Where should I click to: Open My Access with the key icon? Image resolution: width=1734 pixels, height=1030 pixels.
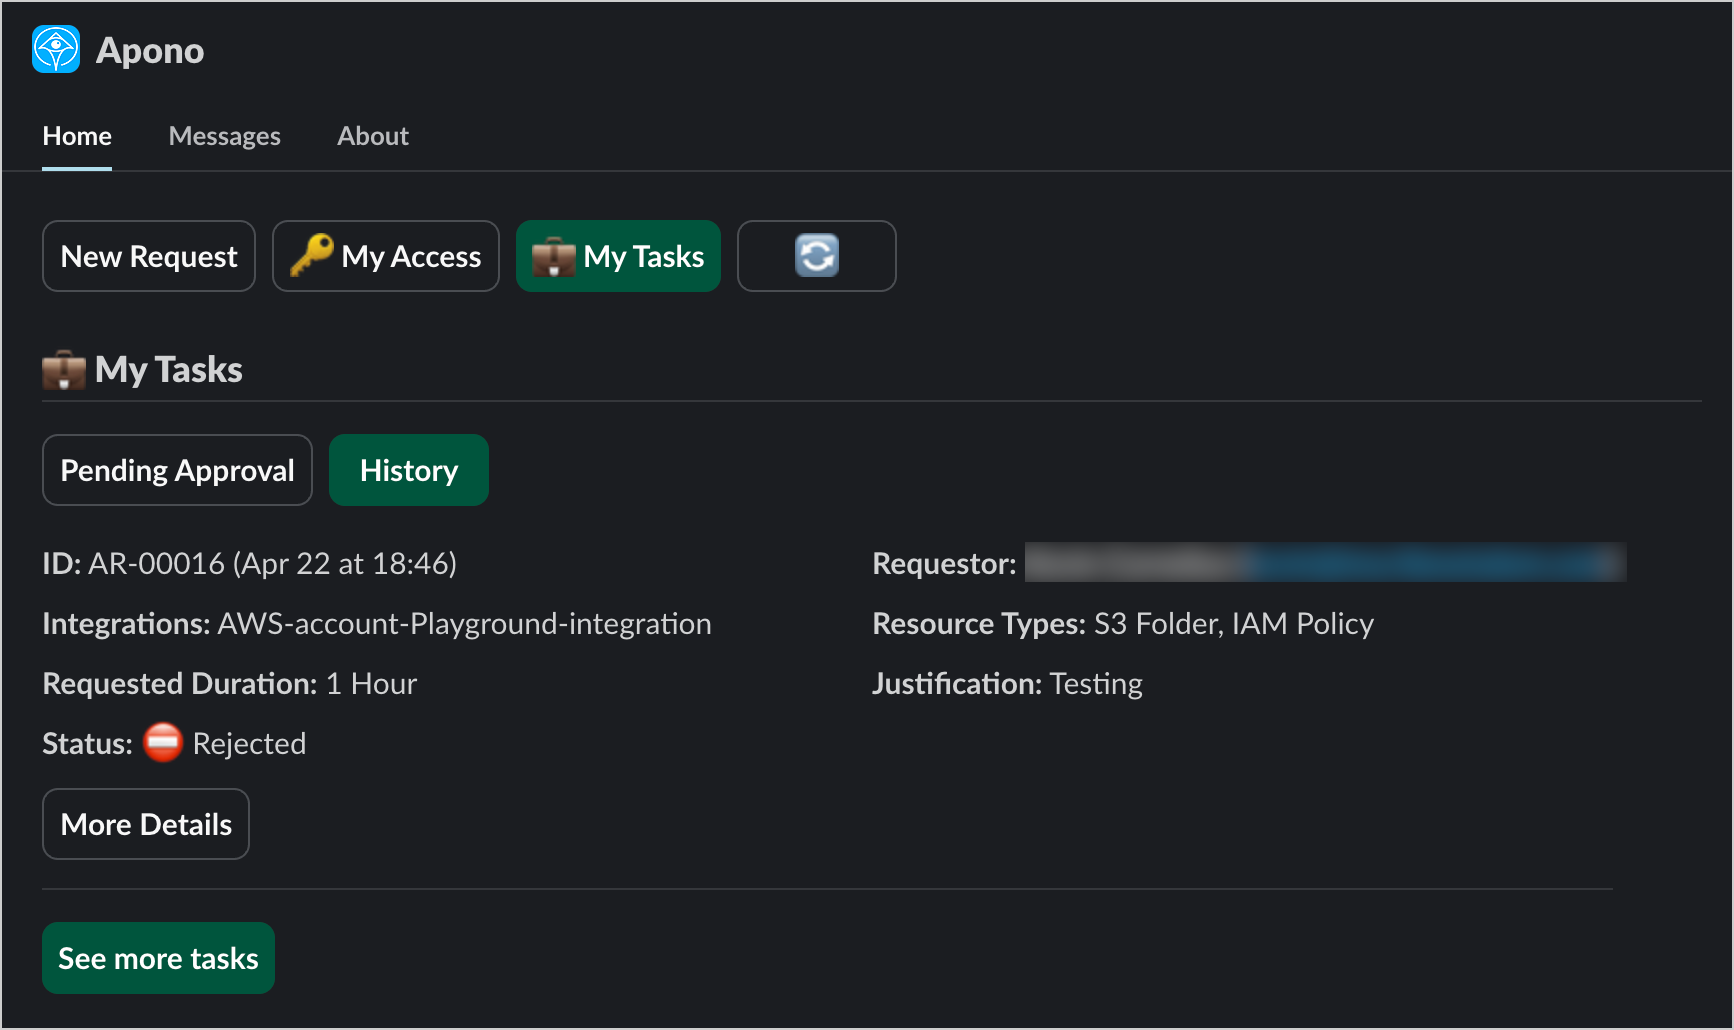[x=386, y=256]
